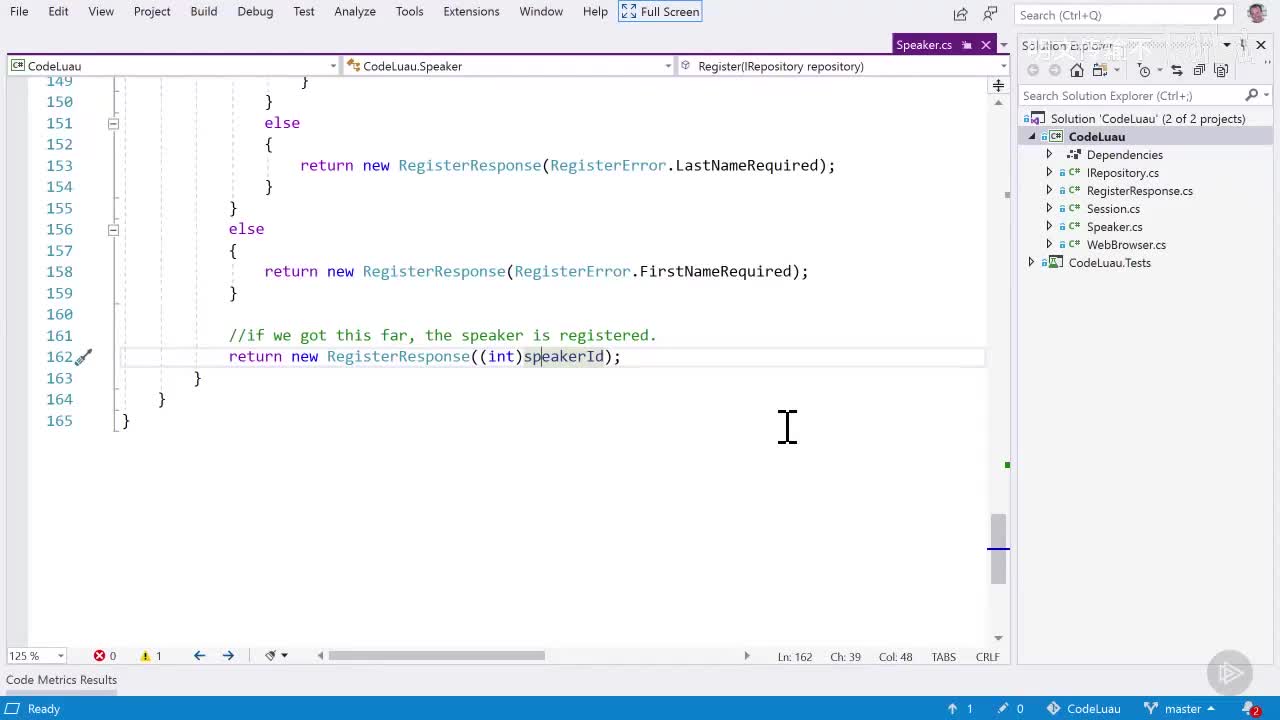Expand the WebBrowser.cs node
The image size is (1280, 720).
pyautogui.click(x=1049, y=245)
